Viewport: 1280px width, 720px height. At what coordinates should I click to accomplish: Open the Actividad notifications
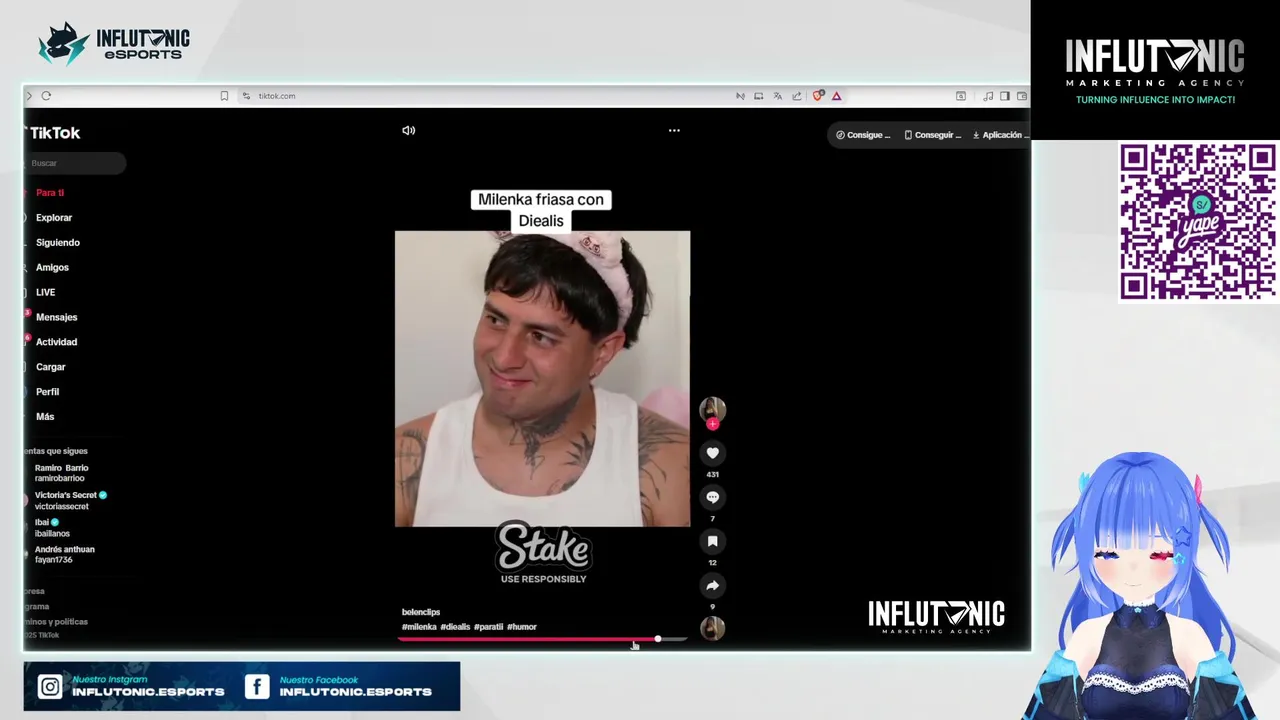coord(56,342)
